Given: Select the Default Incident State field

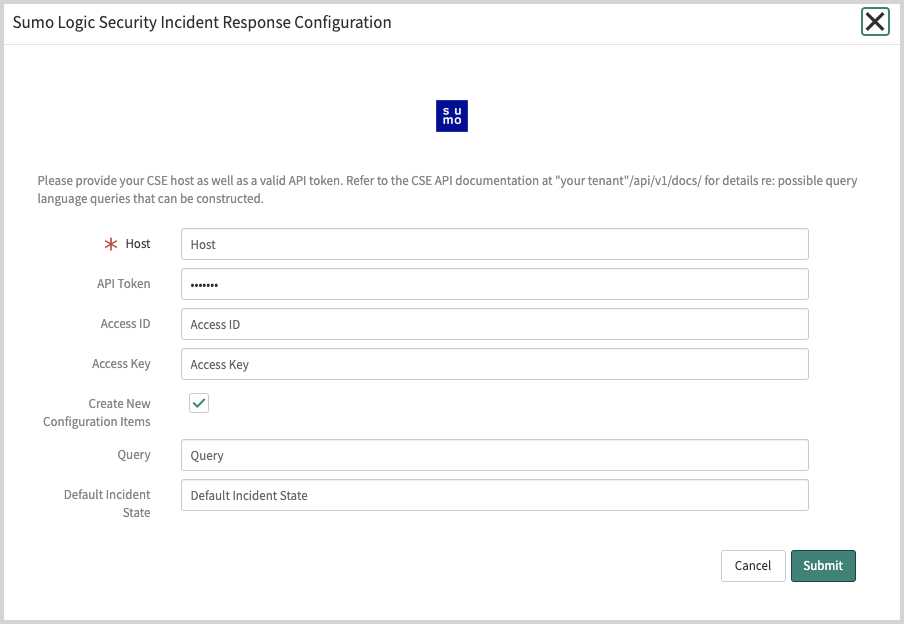Looking at the screenshot, I should [x=494, y=494].
